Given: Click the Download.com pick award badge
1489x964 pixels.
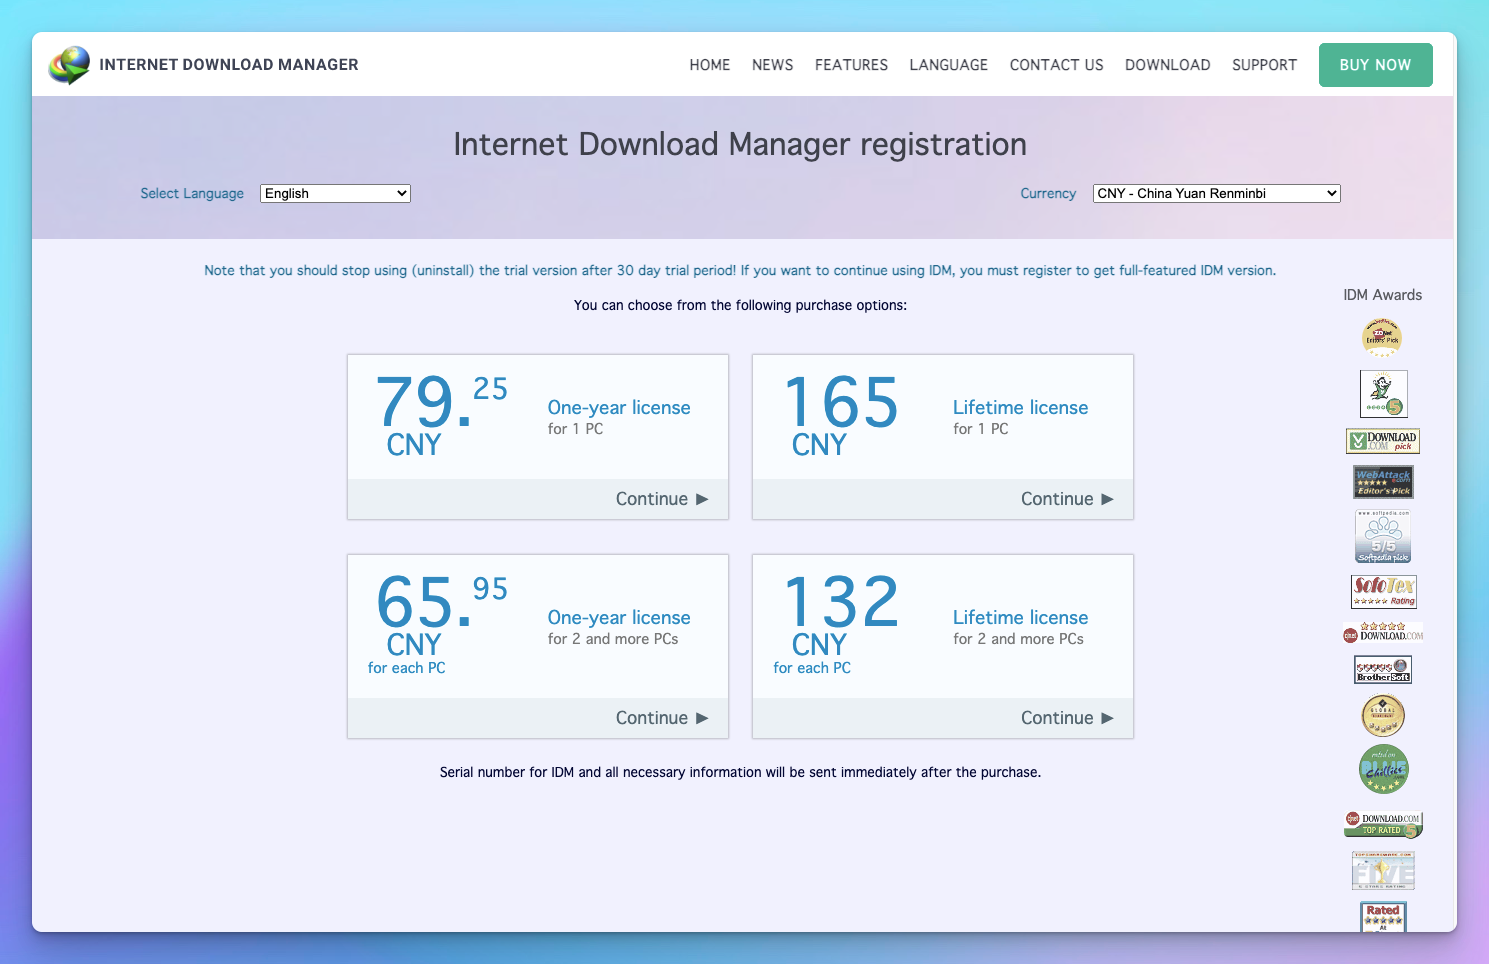Looking at the screenshot, I should 1383,441.
